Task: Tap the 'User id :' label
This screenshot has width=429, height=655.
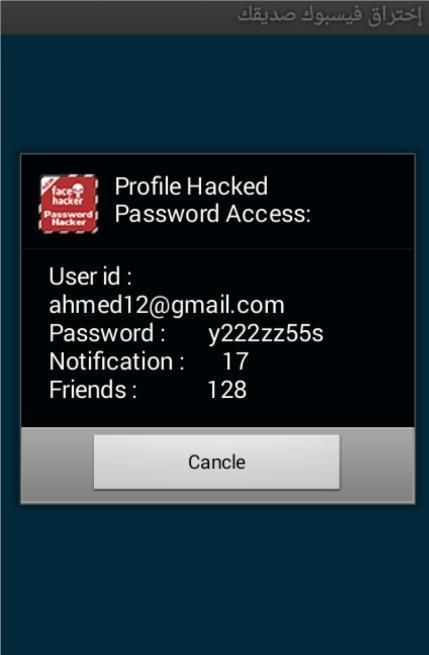Action: [90, 277]
